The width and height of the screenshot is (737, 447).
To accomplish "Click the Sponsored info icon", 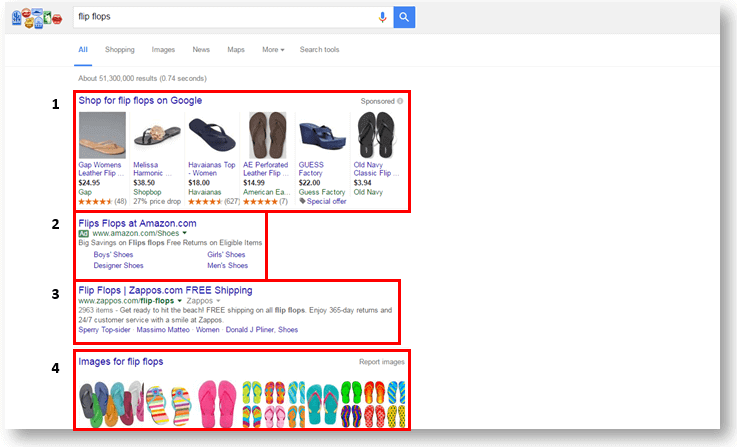I will tap(400, 101).
